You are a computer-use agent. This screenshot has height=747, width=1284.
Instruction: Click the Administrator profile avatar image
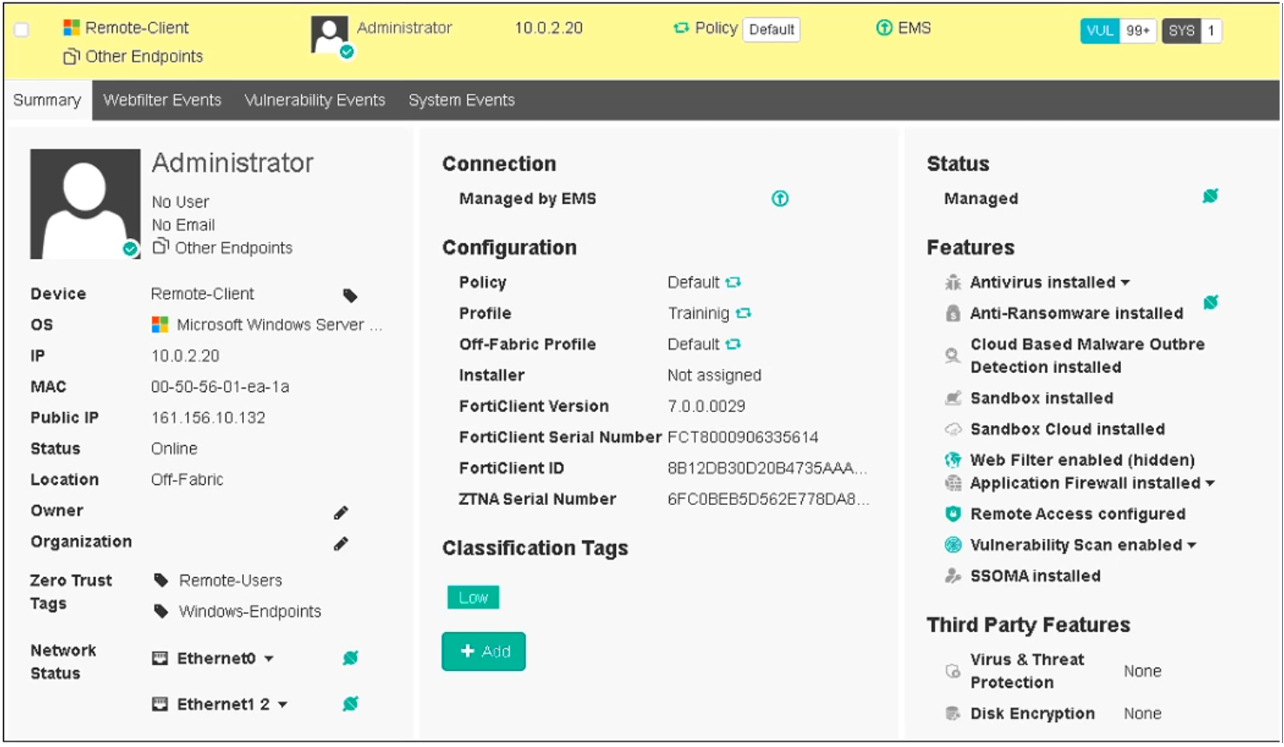pyautogui.click(x=85, y=204)
